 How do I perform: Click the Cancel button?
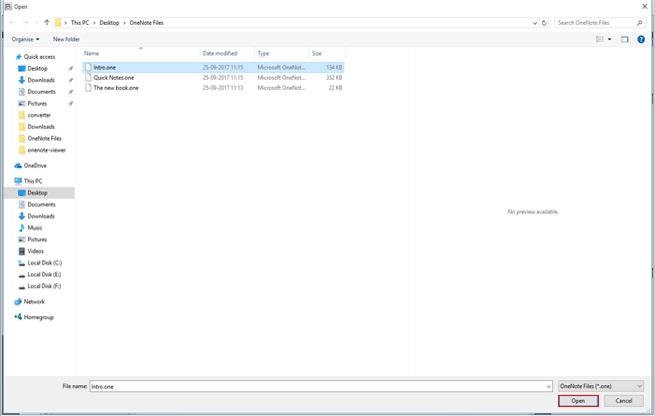624,401
